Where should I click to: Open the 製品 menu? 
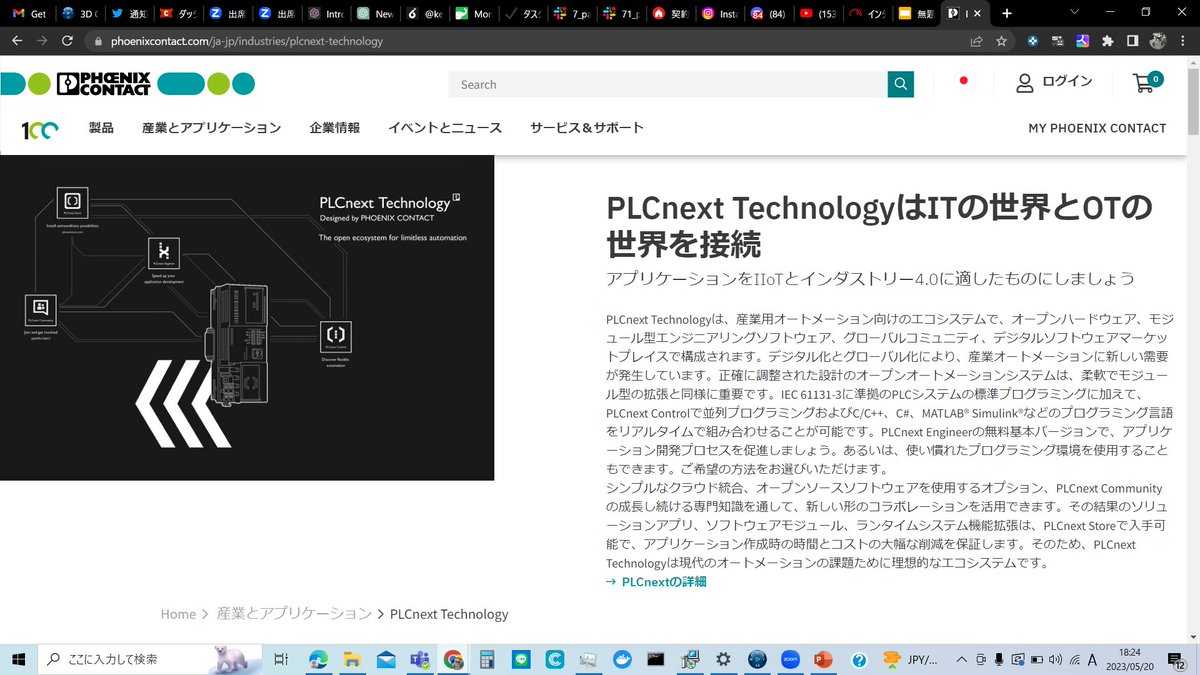(x=101, y=128)
